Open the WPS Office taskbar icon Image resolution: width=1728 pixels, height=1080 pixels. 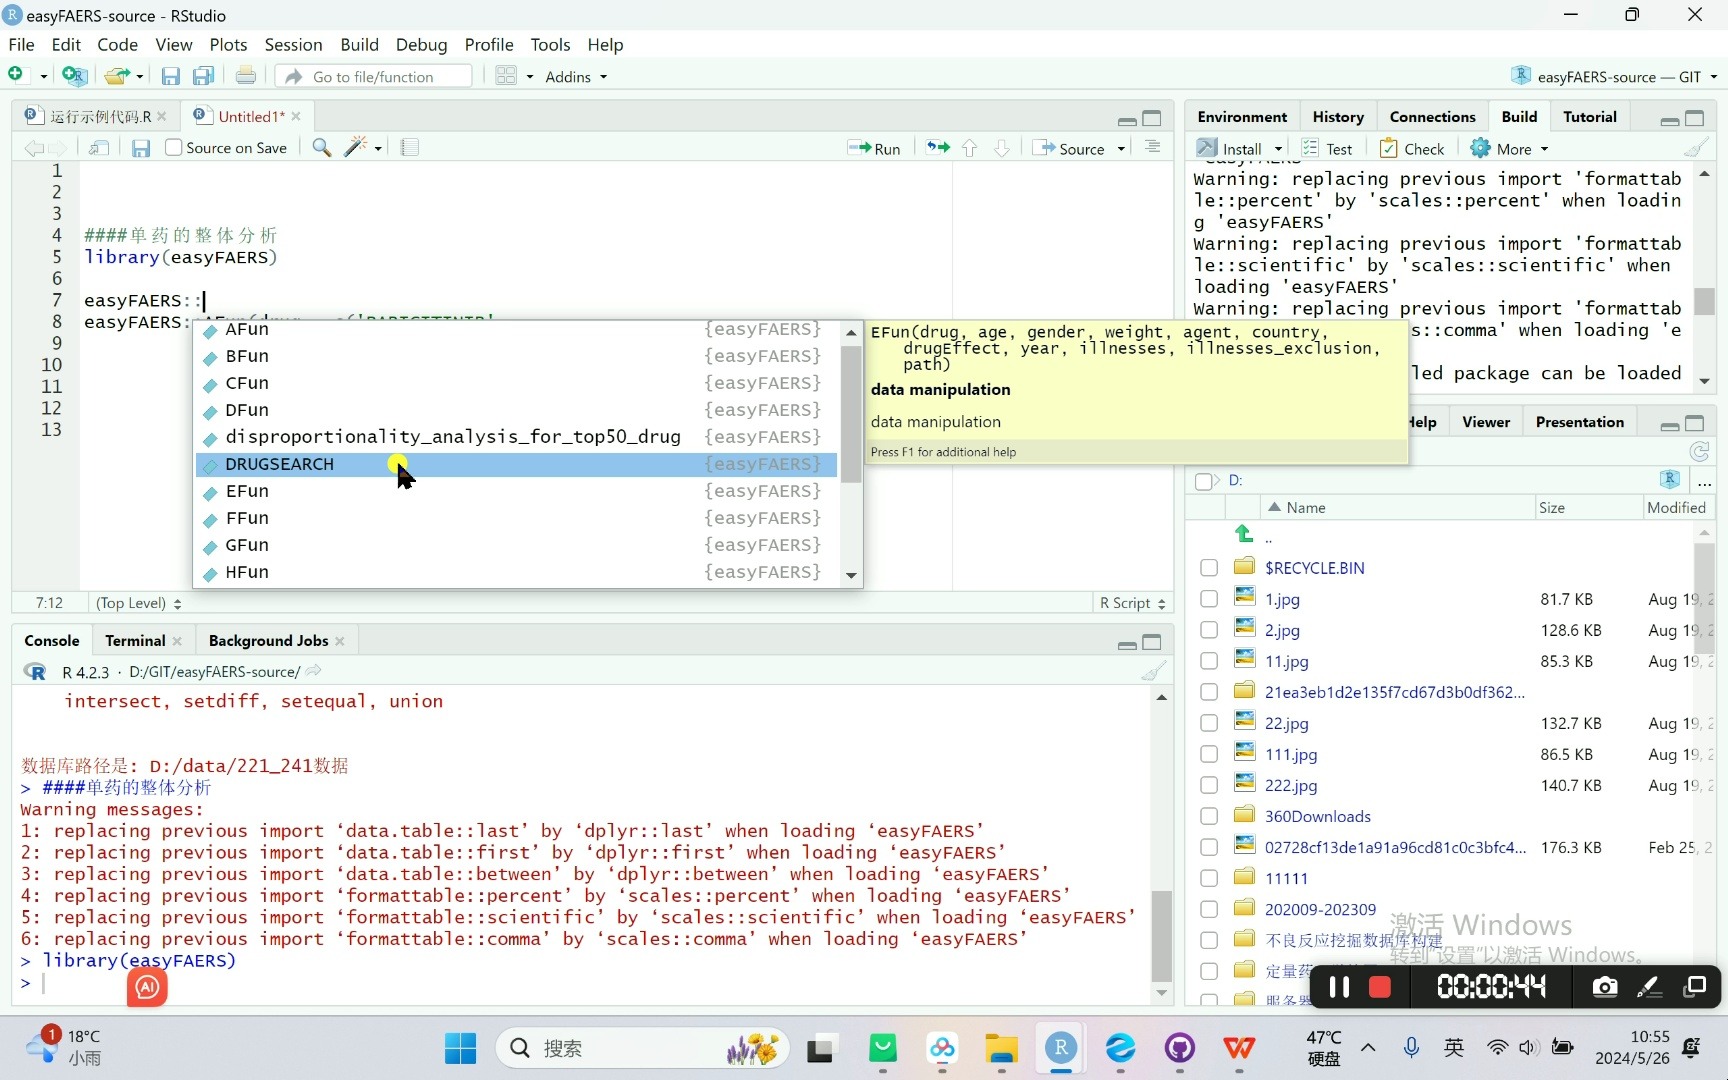[x=1239, y=1048]
